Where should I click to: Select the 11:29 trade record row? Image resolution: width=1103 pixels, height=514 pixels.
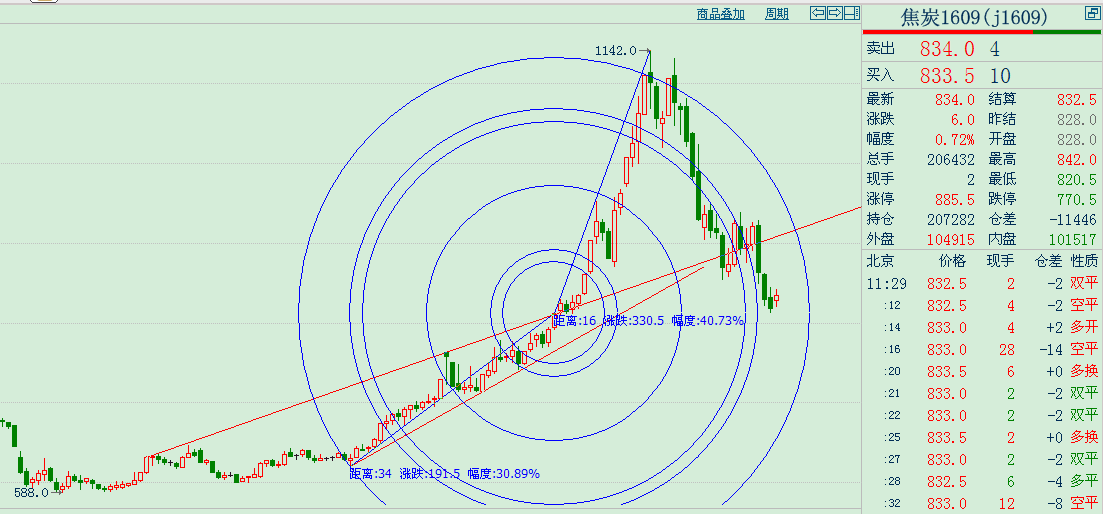point(981,283)
